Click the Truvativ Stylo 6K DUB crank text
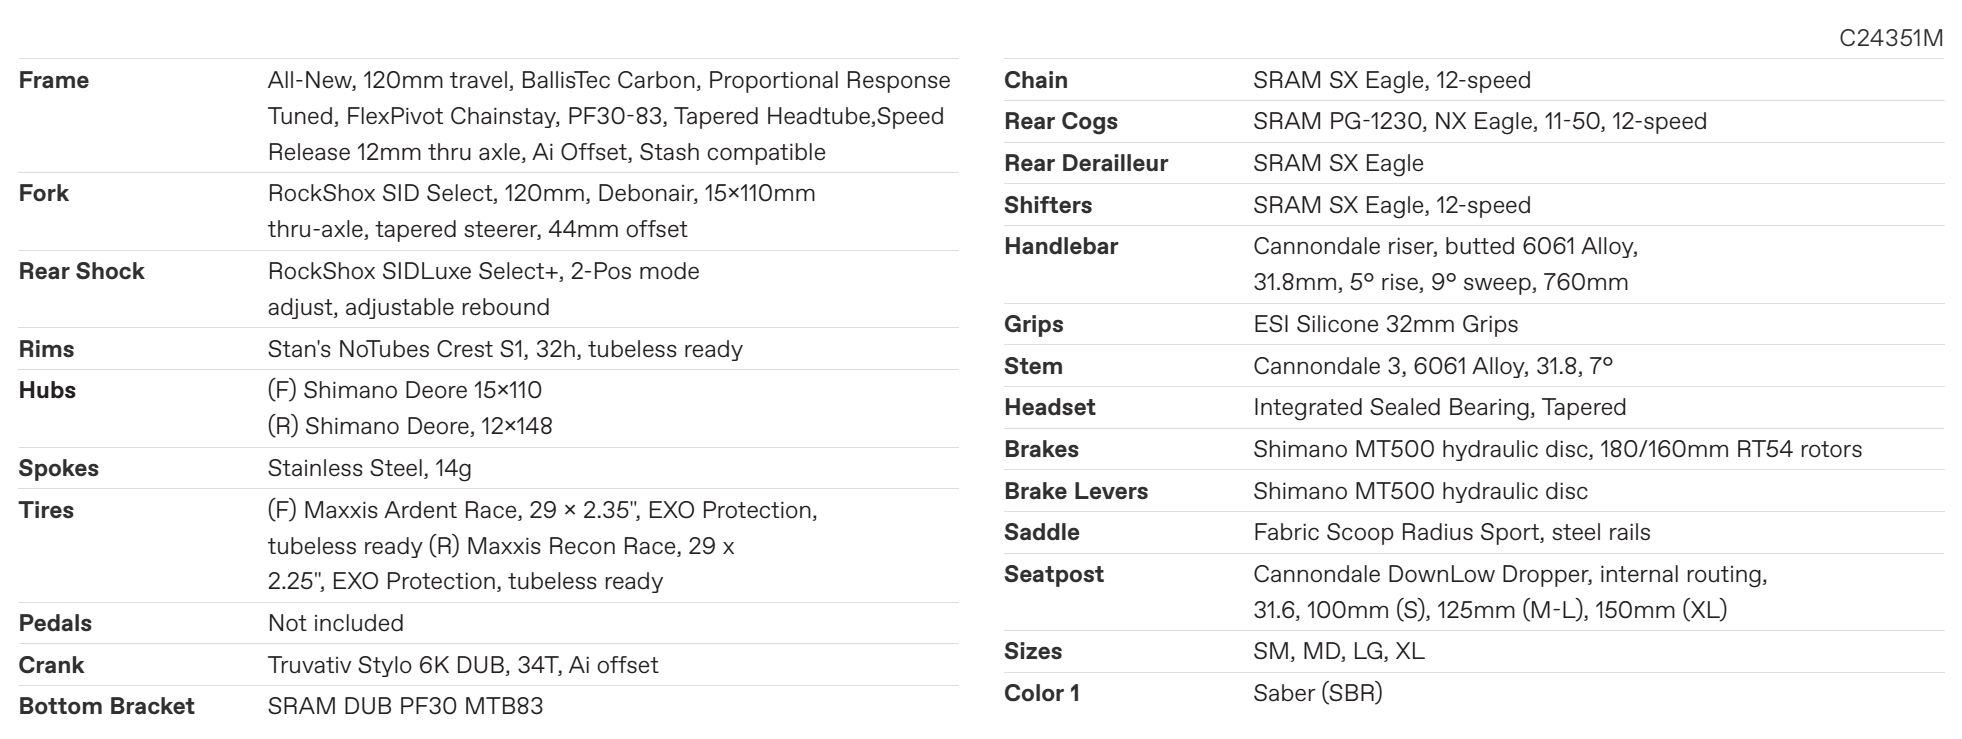Image resolution: width=1962 pixels, height=739 pixels. click(x=463, y=665)
